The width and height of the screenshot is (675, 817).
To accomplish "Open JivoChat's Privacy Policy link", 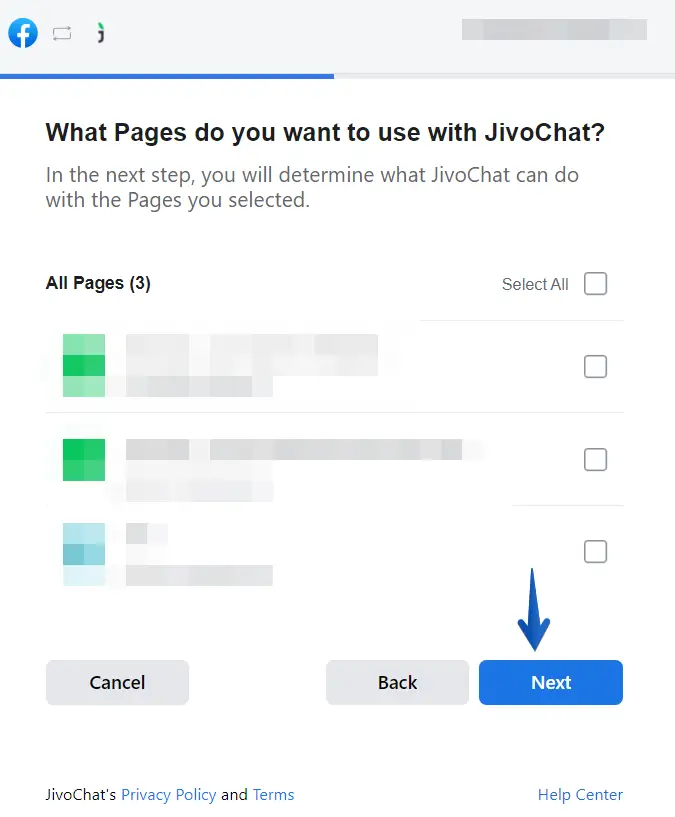I will click(169, 795).
